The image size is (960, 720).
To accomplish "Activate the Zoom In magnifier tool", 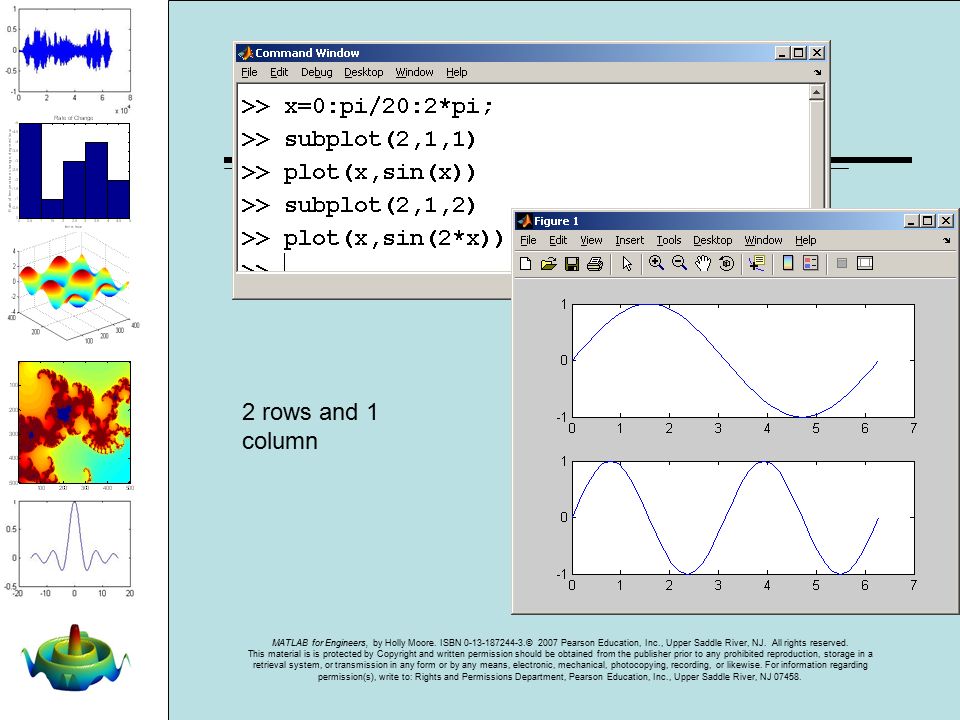I will tap(656, 263).
